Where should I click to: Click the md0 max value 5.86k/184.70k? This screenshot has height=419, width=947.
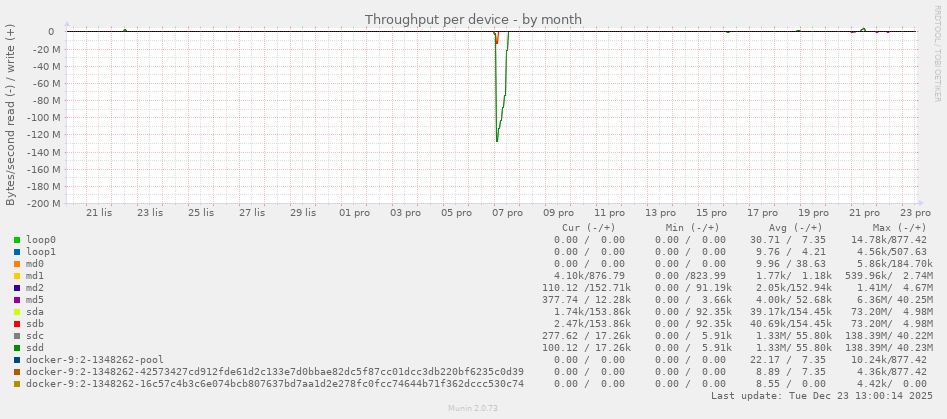point(896,264)
